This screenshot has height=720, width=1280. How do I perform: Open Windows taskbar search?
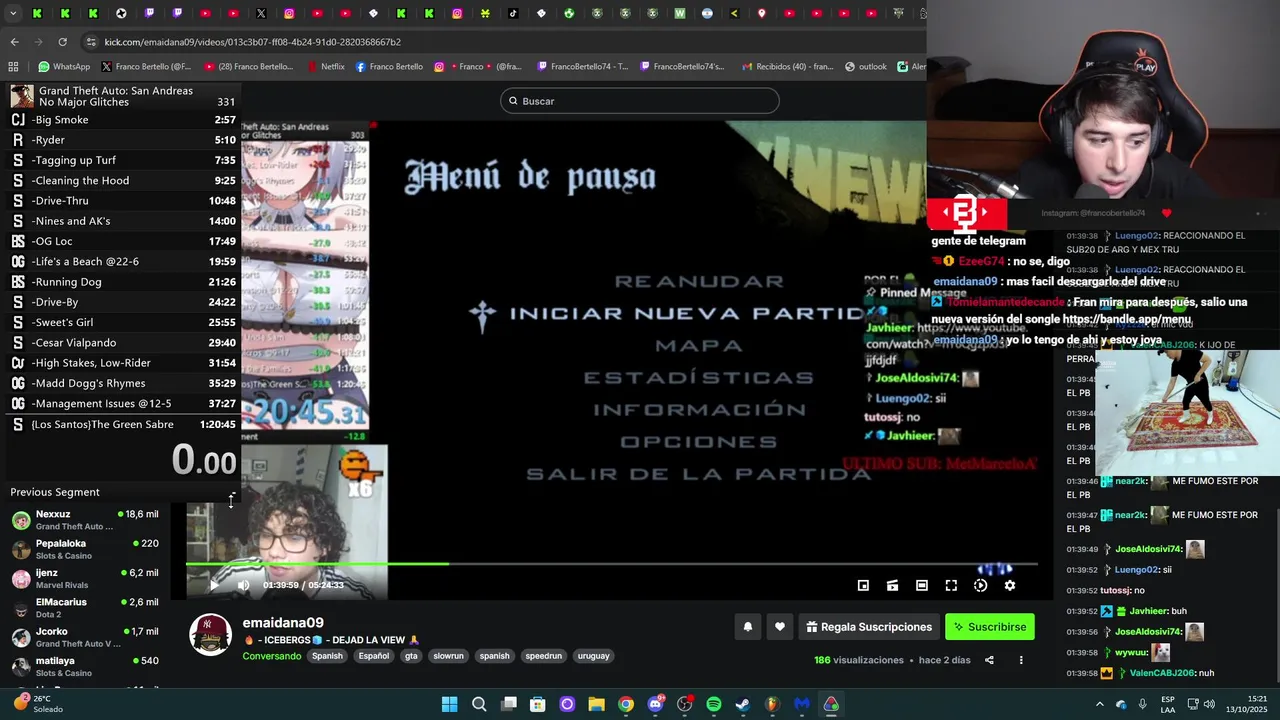tap(479, 704)
